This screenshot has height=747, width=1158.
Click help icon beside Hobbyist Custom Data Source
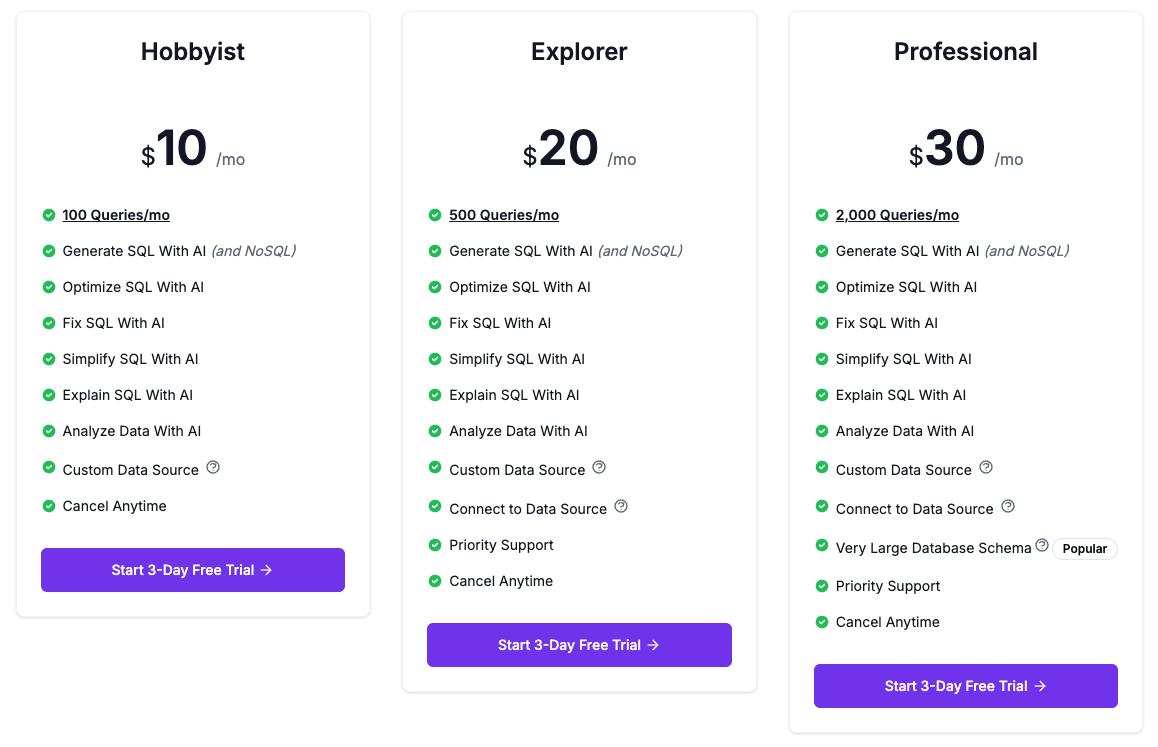coord(213,467)
